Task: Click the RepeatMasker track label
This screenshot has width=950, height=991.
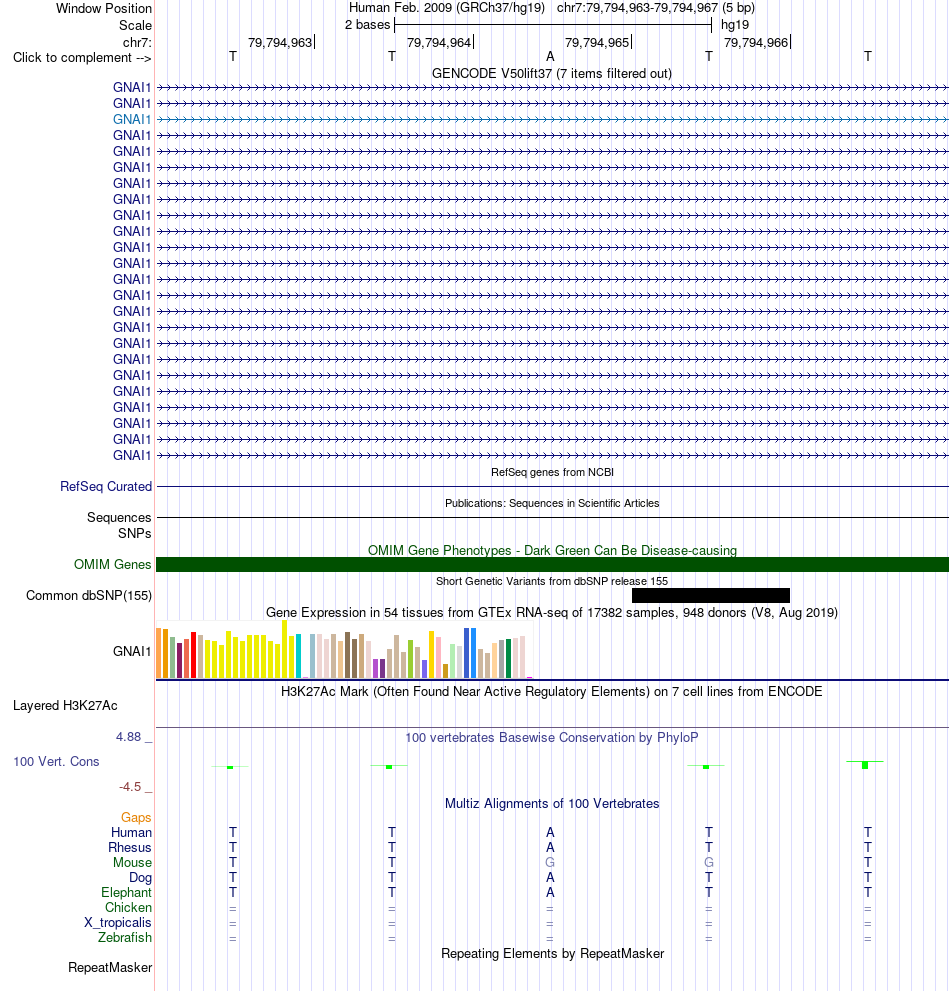Action: tap(110, 968)
